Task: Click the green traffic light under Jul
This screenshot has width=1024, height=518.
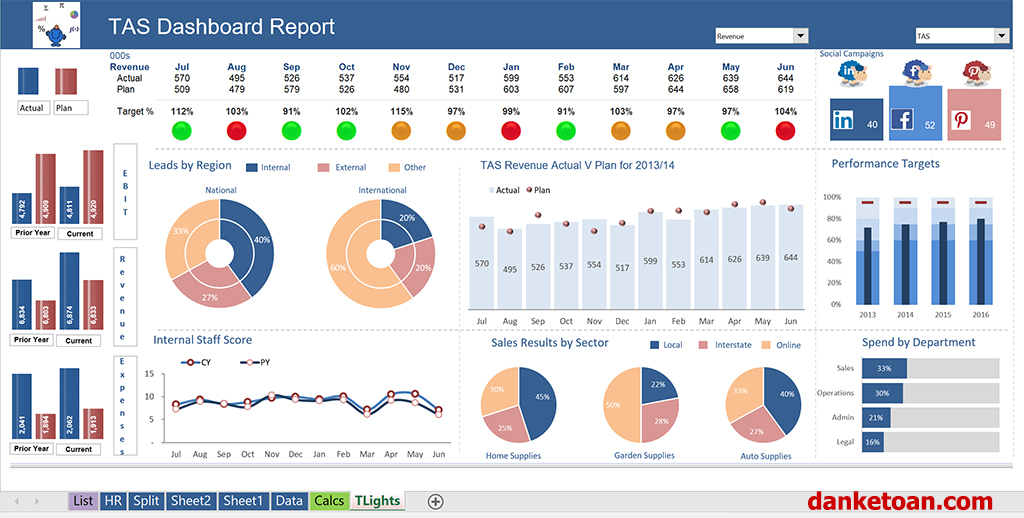Action: click(182, 131)
